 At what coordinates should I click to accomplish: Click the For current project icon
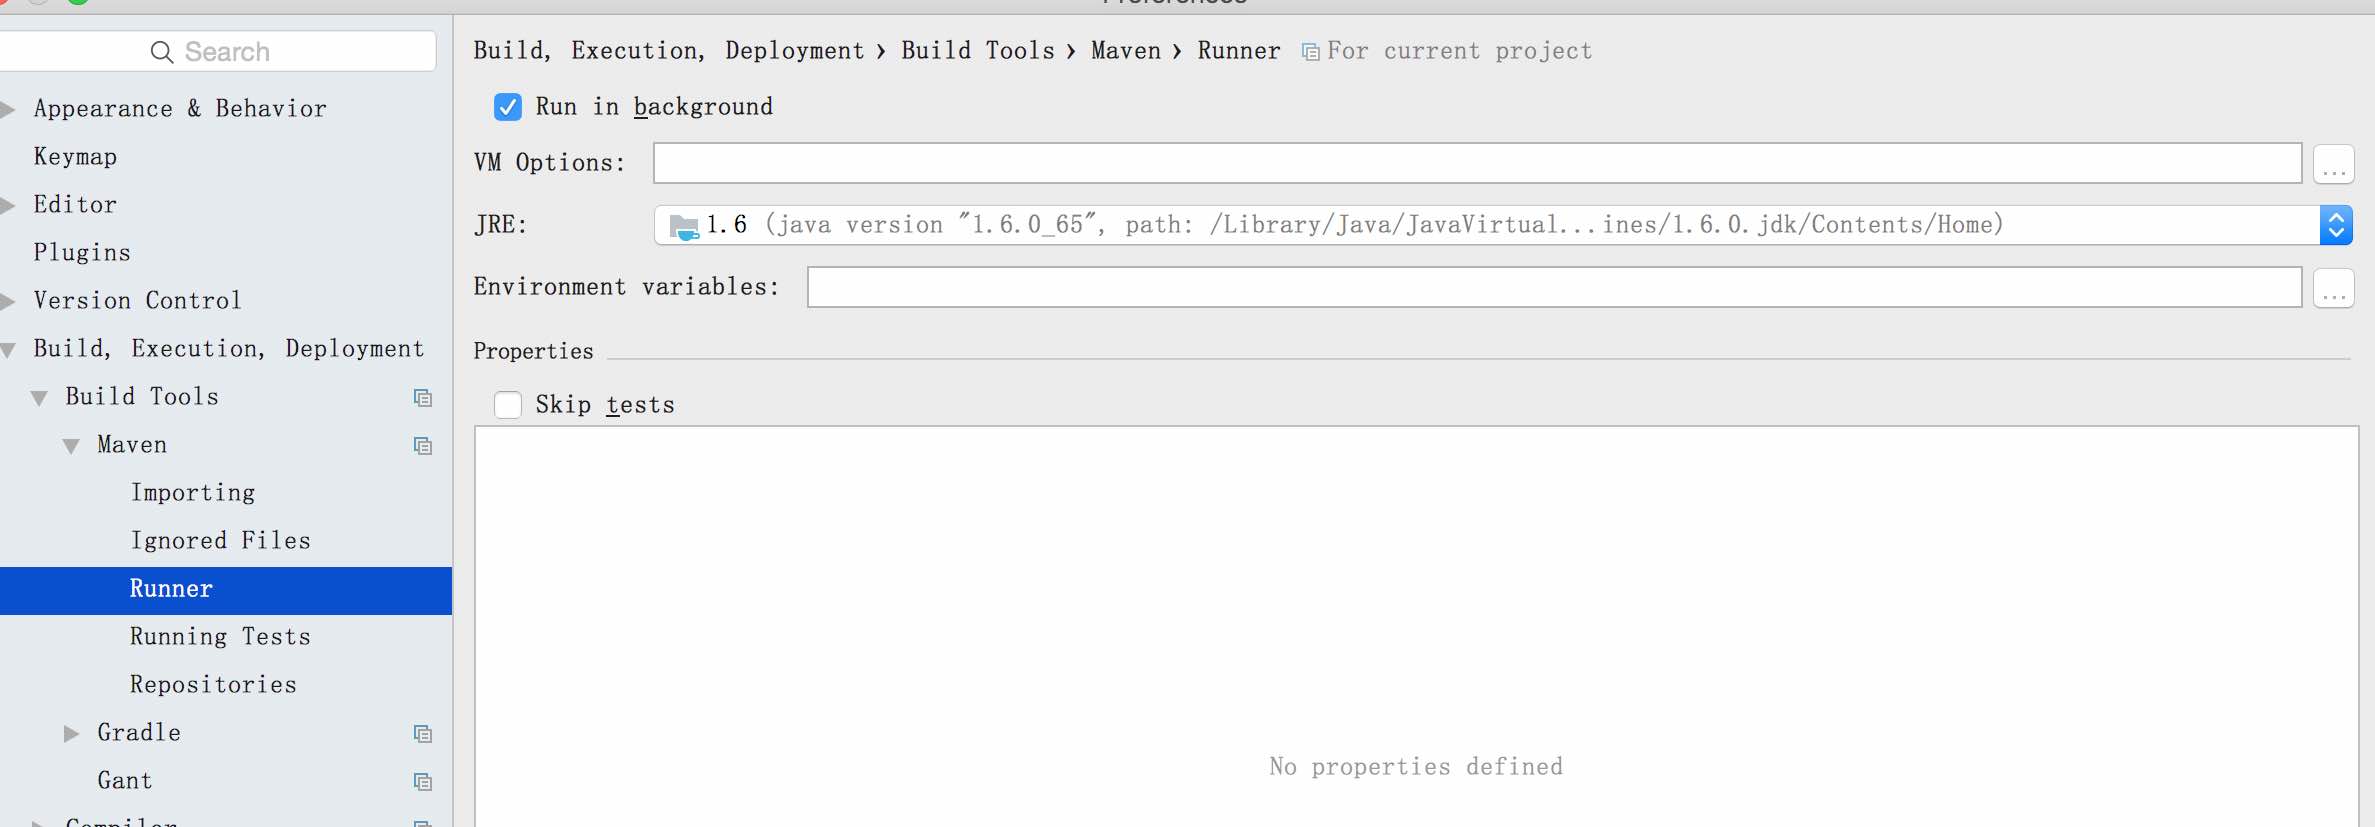pyautogui.click(x=1310, y=52)
